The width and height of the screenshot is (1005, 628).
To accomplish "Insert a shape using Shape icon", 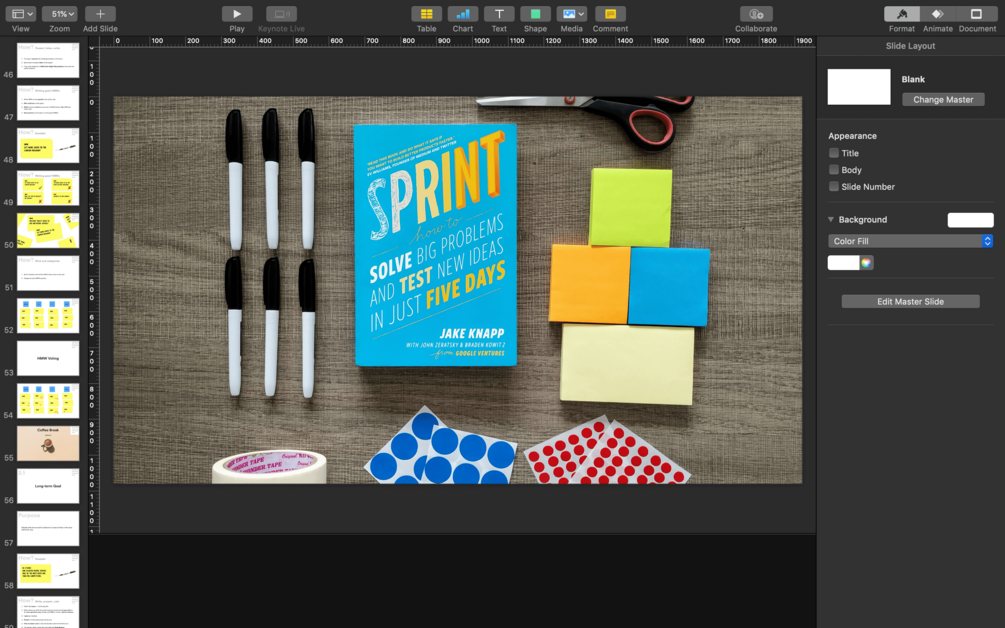I will [535, 14].
